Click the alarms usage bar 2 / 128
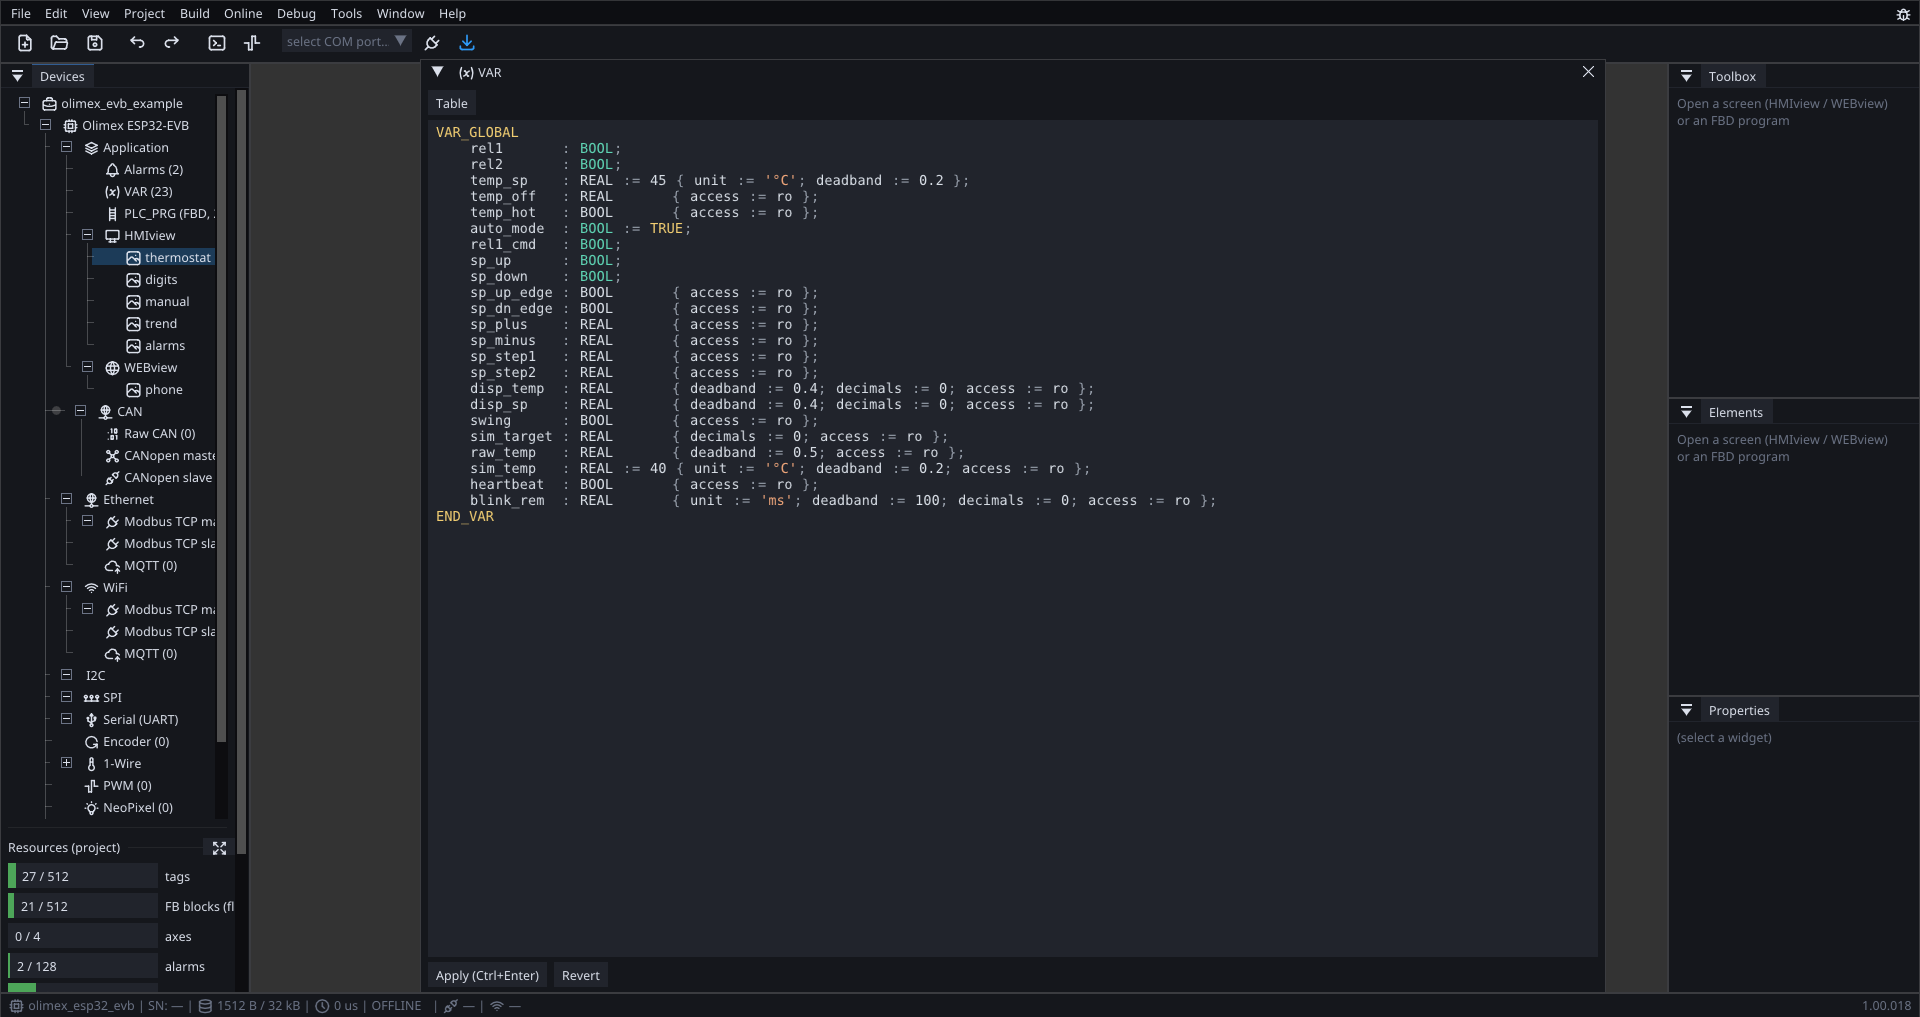 (82, 966)
